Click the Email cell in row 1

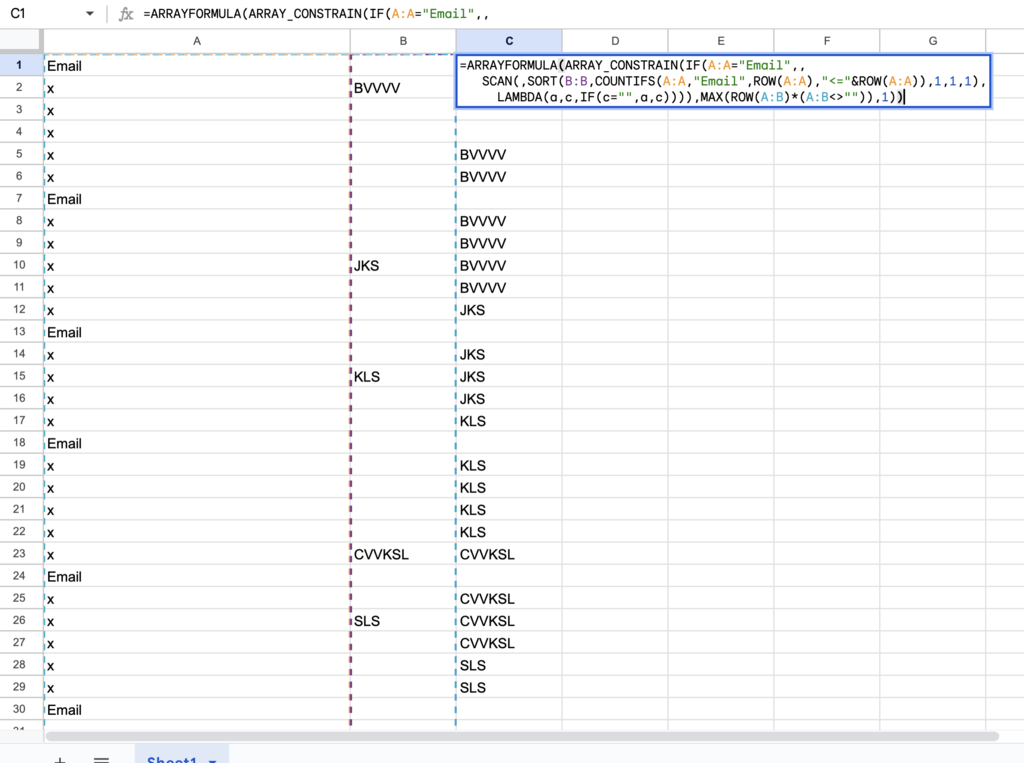click(197, 65)
